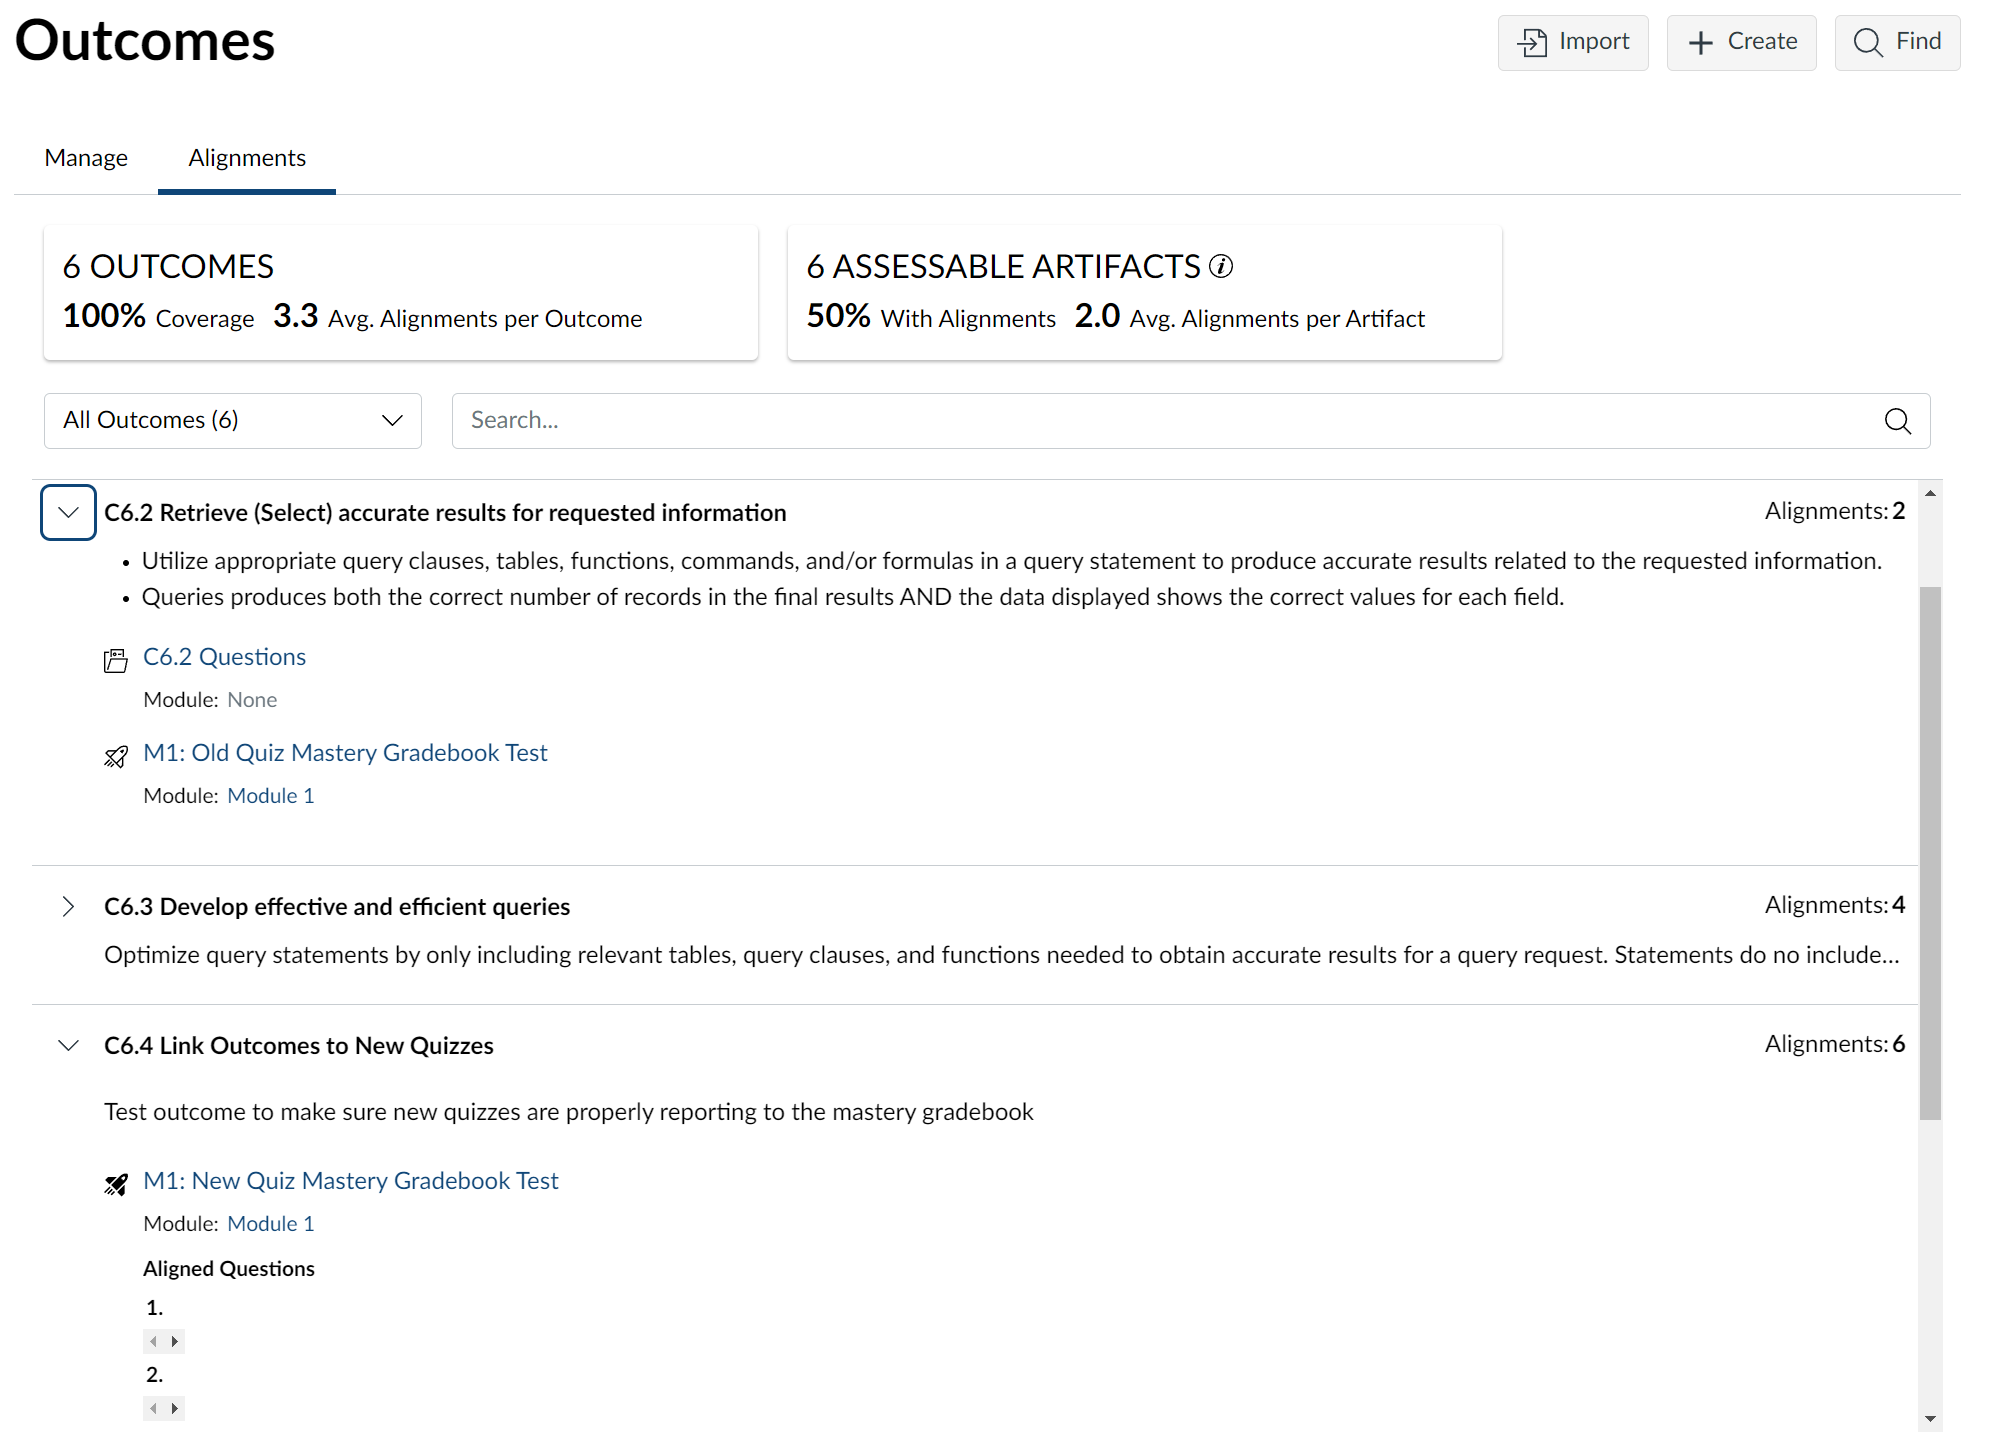Click the Create outcome plus icon

[x=1700, y=42]
